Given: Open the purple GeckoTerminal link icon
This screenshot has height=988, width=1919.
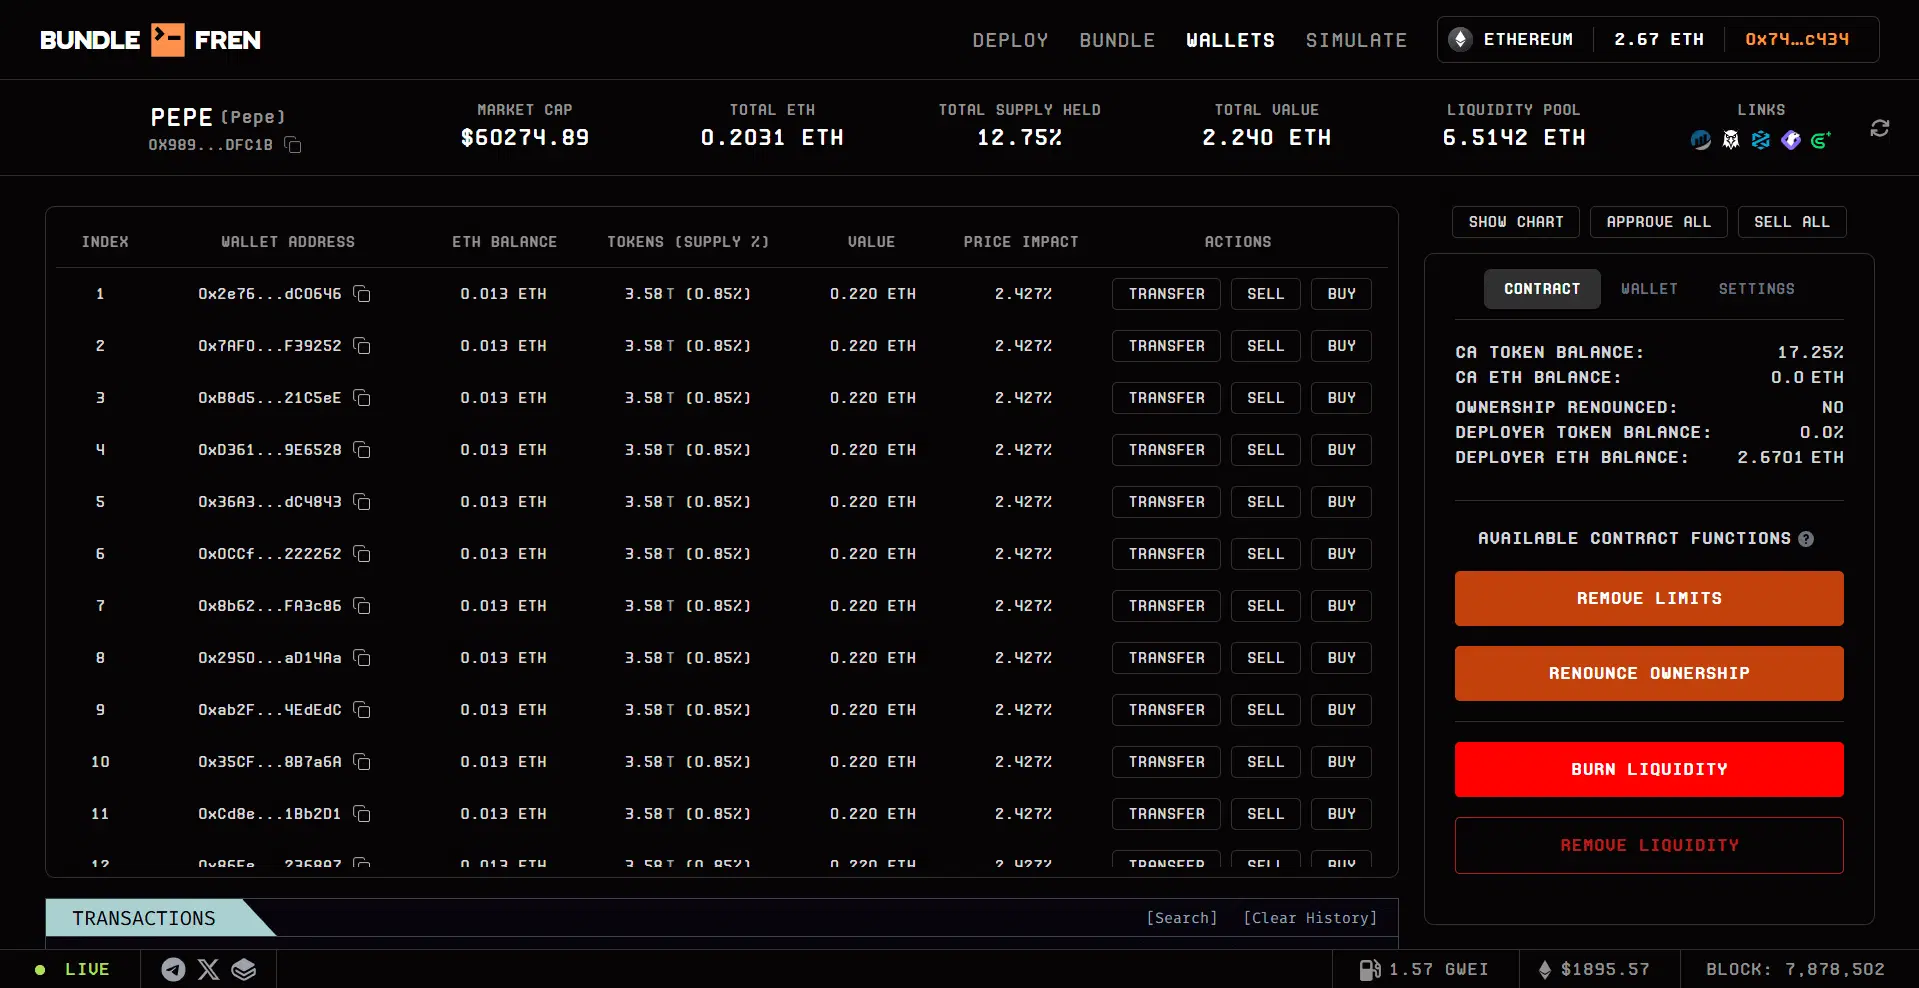Looking at the screenshot, I should pyautogui.click(x=1791, y=140).
